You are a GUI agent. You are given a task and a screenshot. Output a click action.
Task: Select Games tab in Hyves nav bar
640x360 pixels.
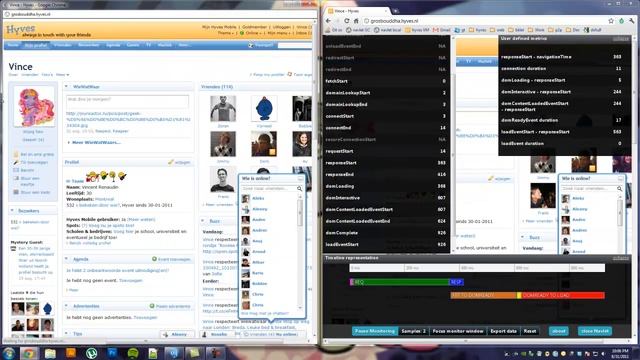pos(133,45)
